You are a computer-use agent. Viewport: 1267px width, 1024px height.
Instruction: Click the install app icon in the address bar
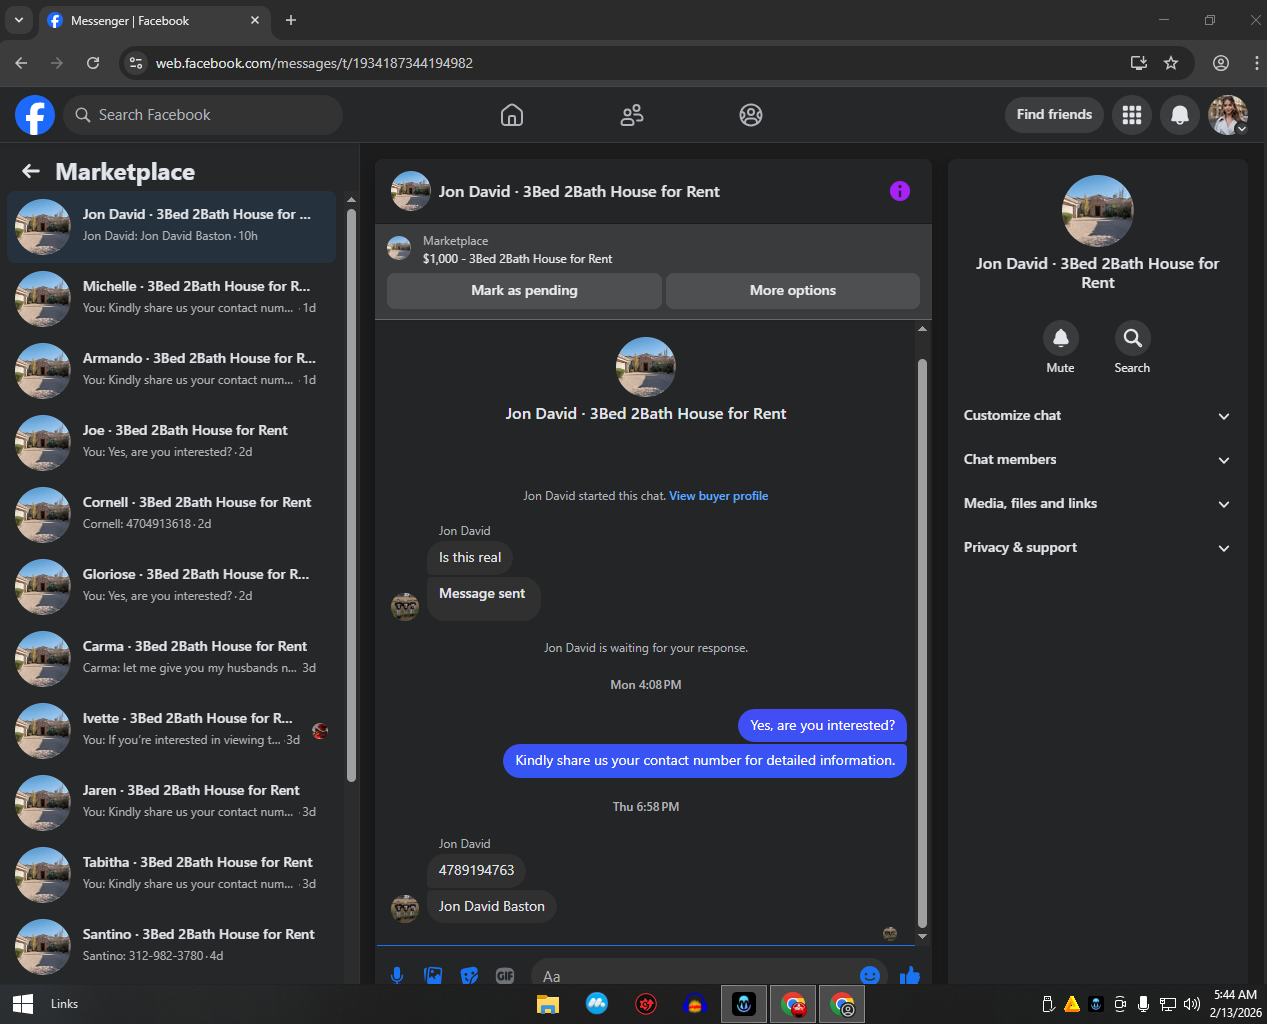tap(1139, 63)
